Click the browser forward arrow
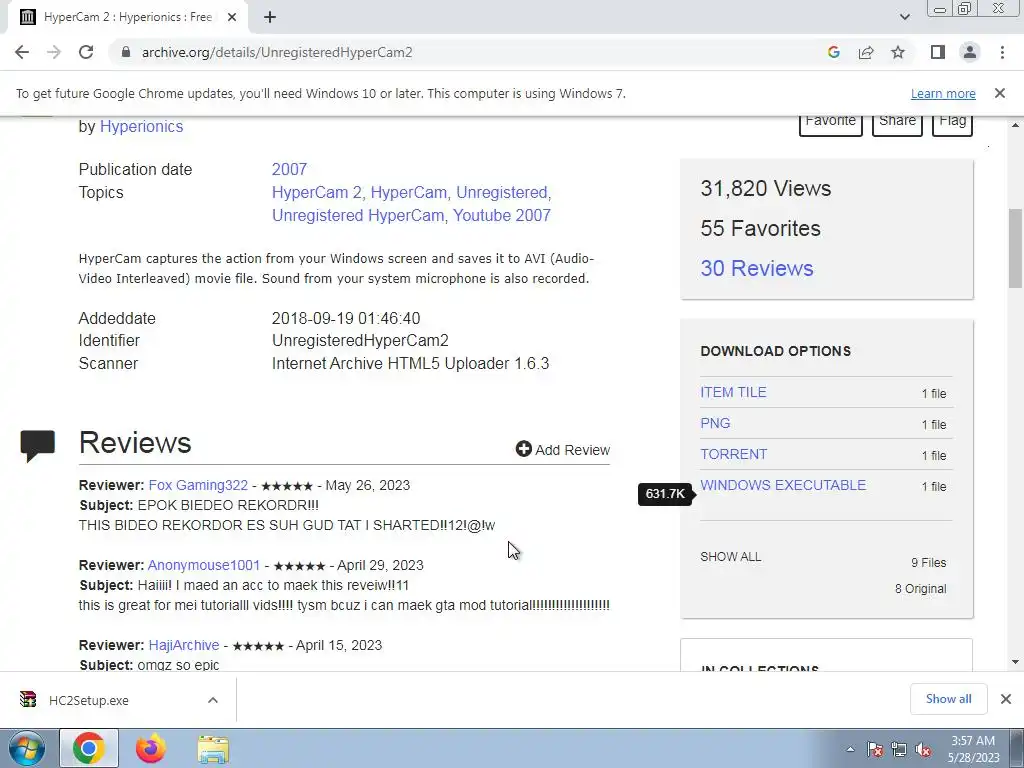This screenshot has width=1024, height=768. pos(54,52)
